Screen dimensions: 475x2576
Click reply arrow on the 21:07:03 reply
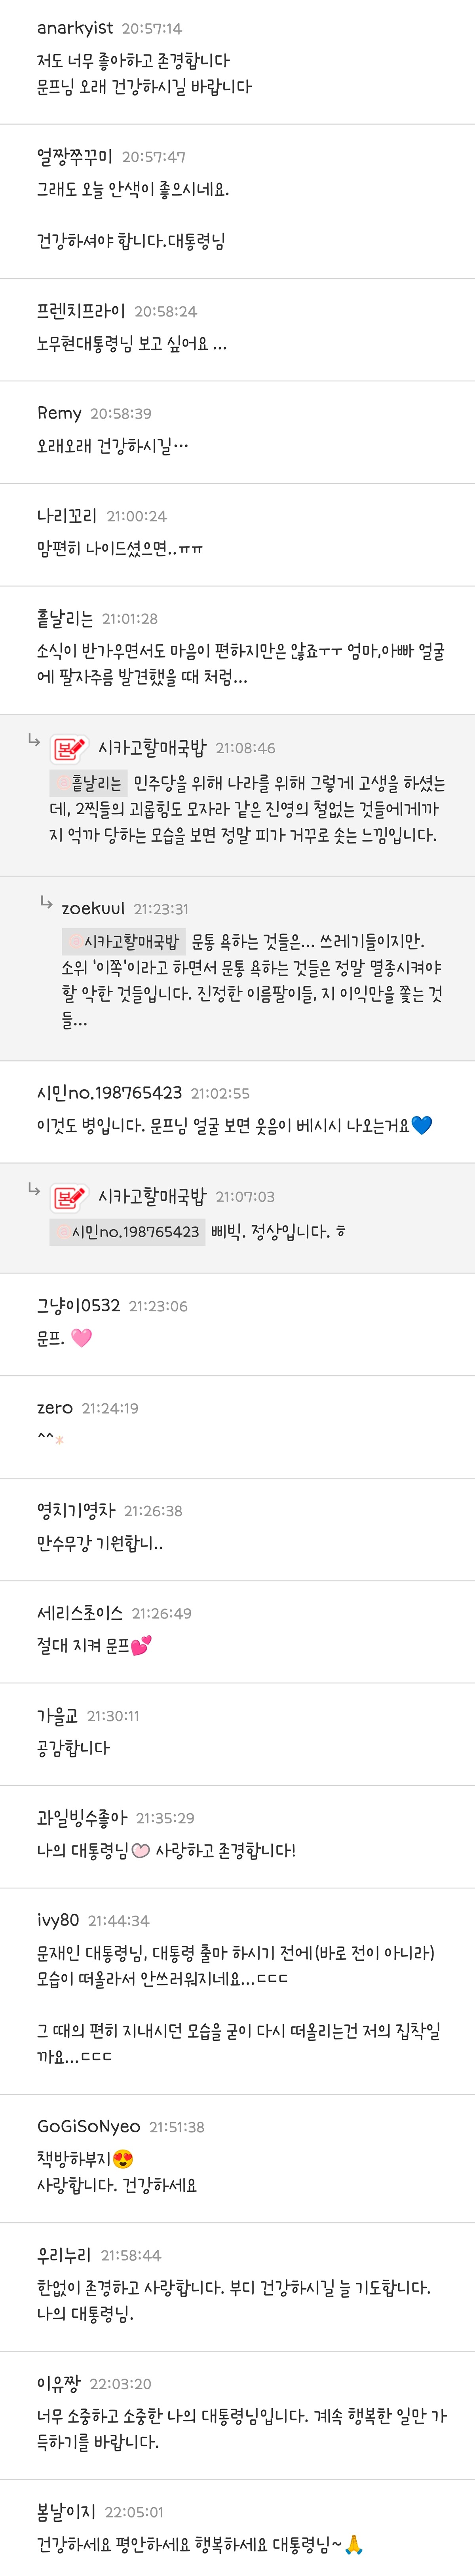coord(33,1190)
